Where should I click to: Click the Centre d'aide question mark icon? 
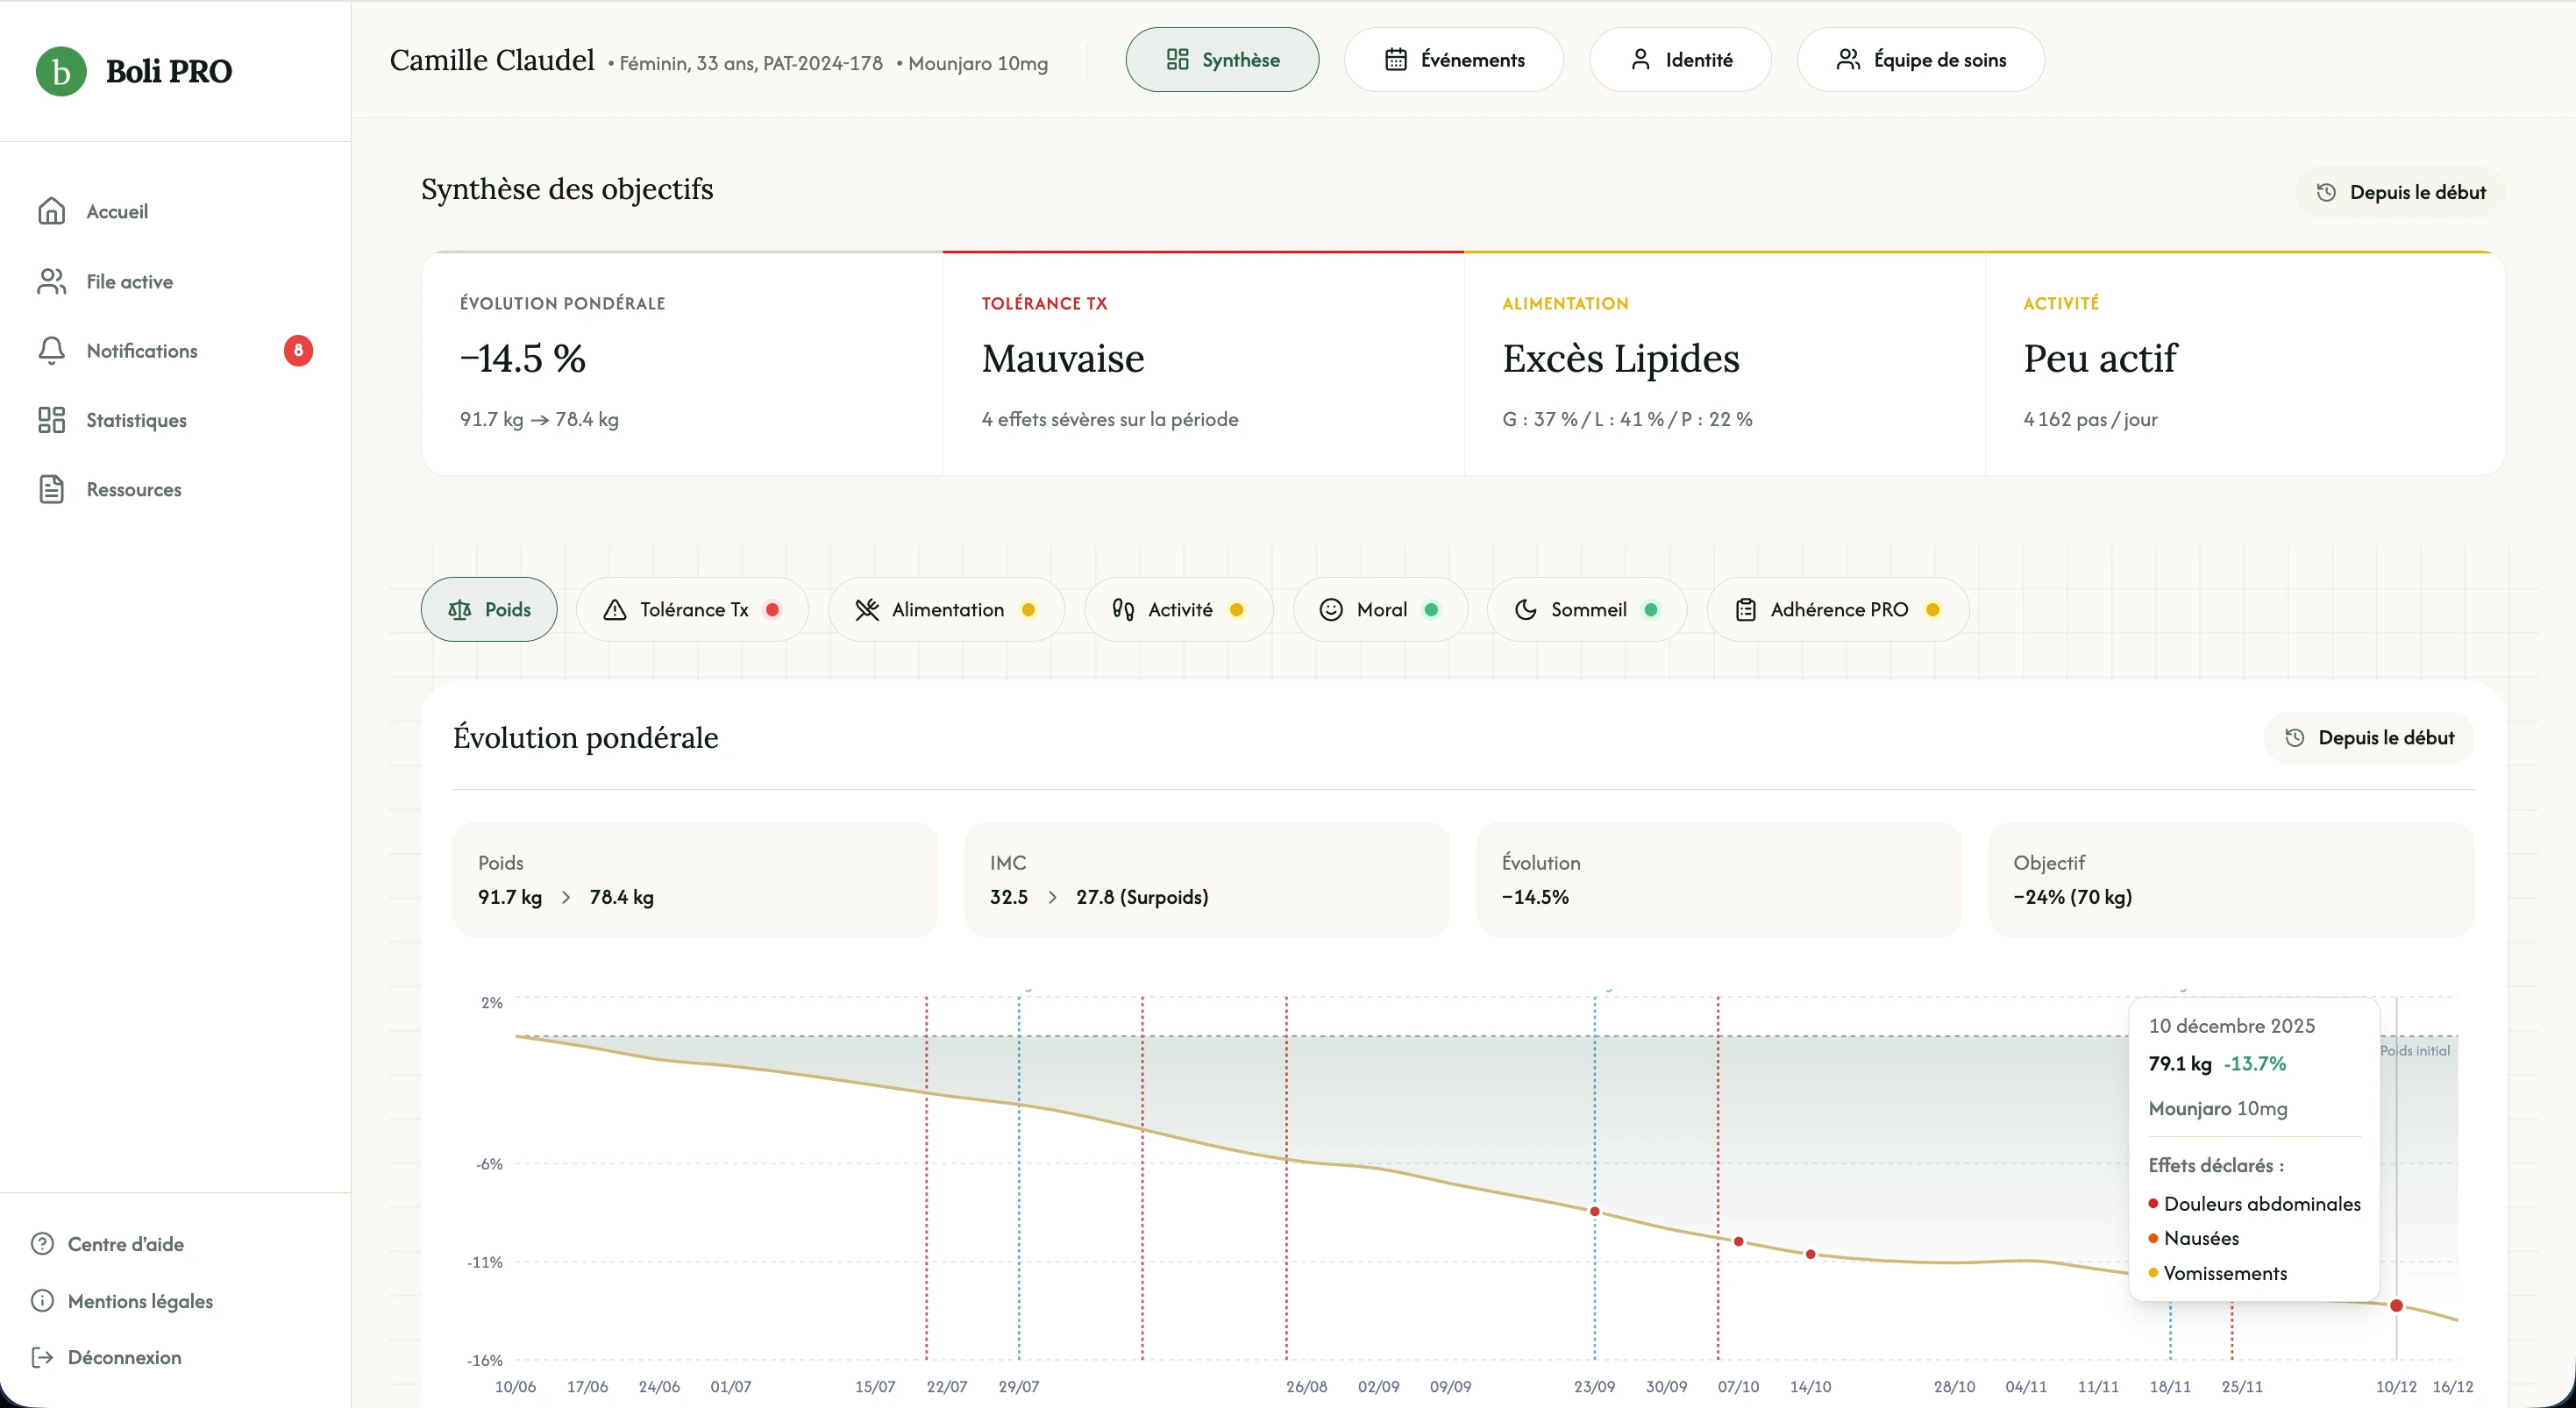42,1244
